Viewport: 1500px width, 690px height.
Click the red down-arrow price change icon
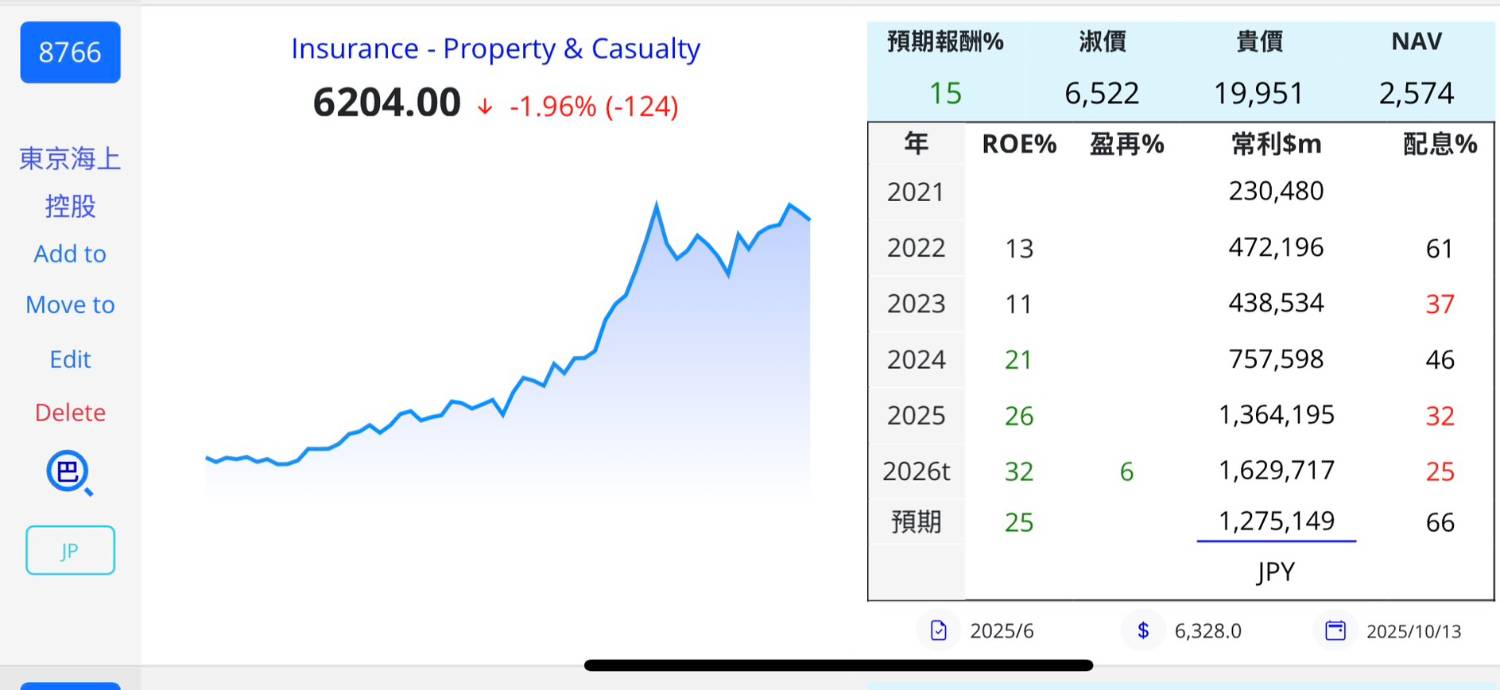[485, 107]
